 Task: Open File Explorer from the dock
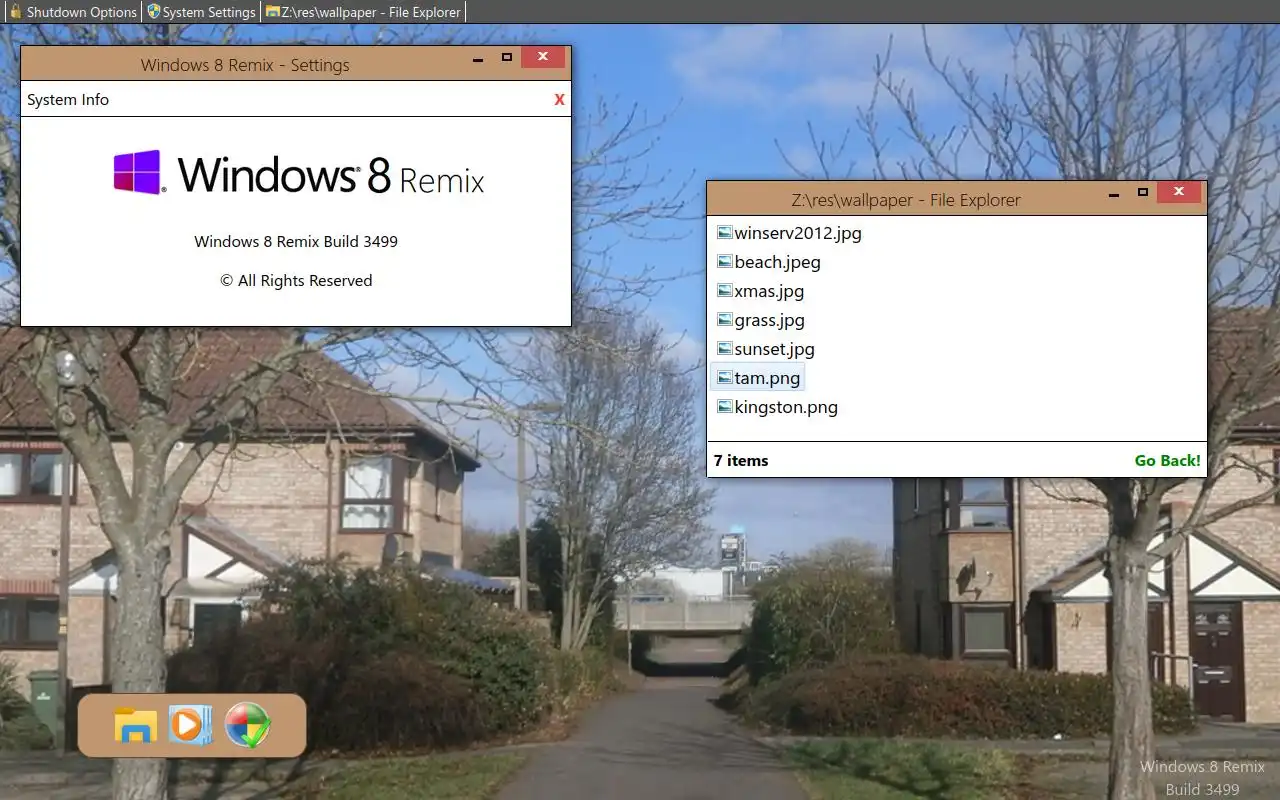pyautogui.click(x=135, y=725)
